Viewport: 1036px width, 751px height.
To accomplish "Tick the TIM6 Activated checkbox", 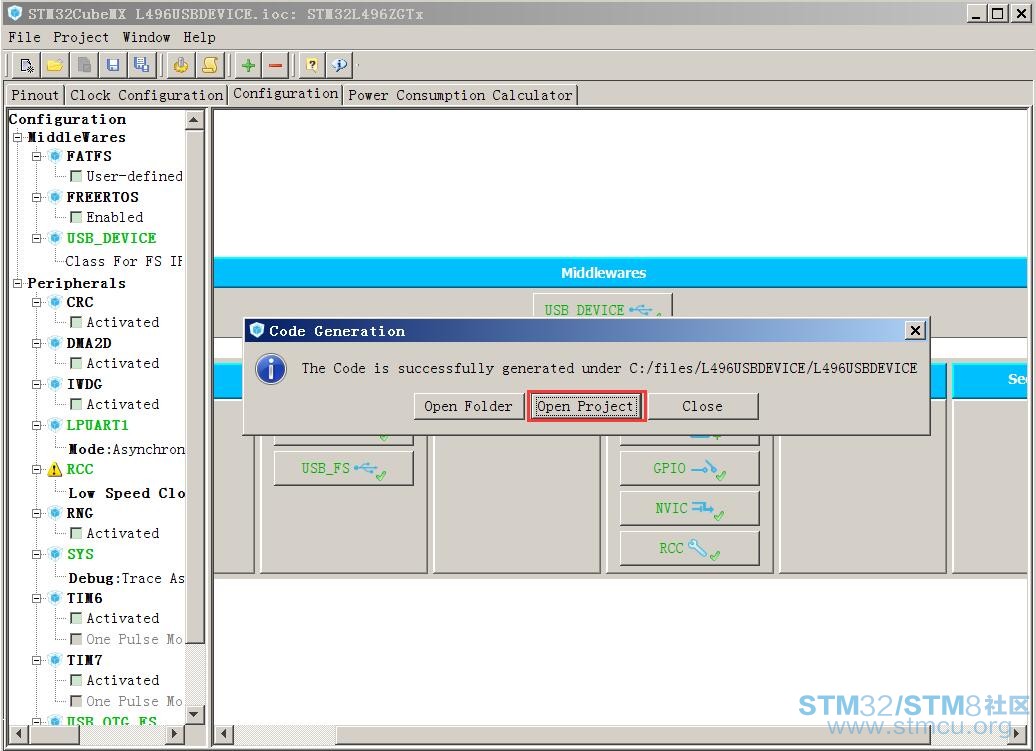I will coord(76,618).
